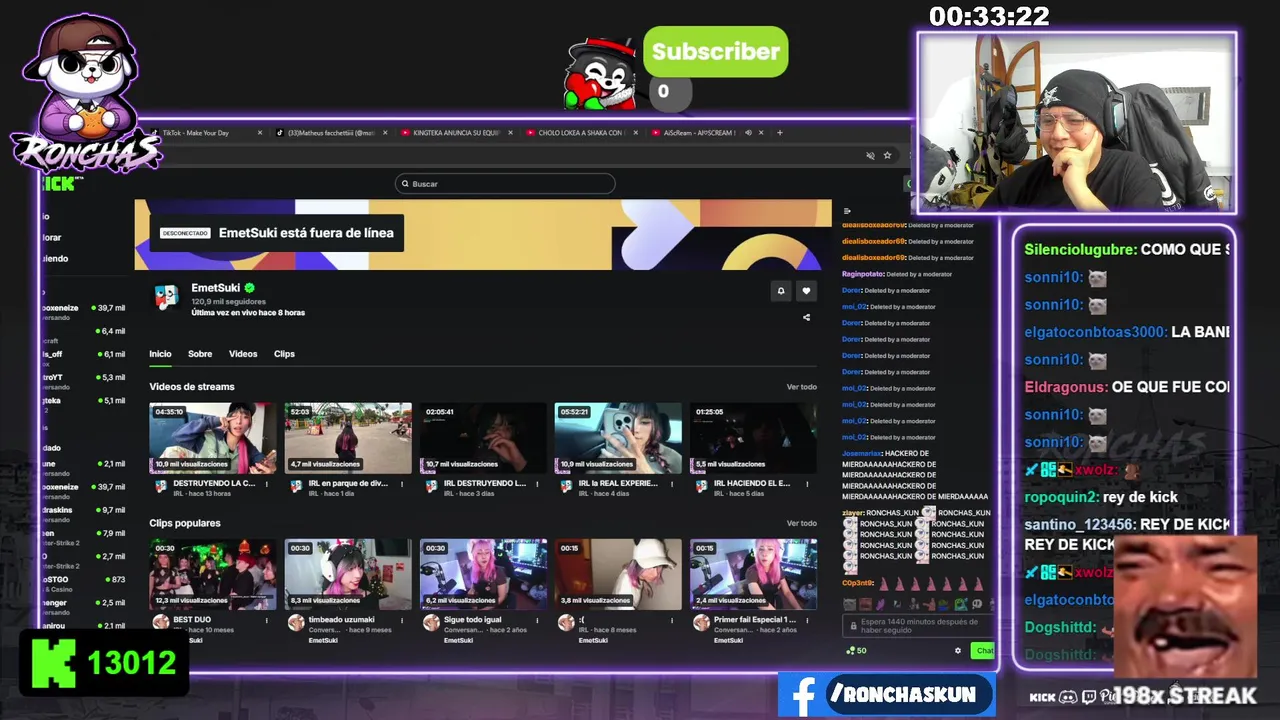
Task: Click Ver todo for Clips populares
Action: [x=801, y=523]
